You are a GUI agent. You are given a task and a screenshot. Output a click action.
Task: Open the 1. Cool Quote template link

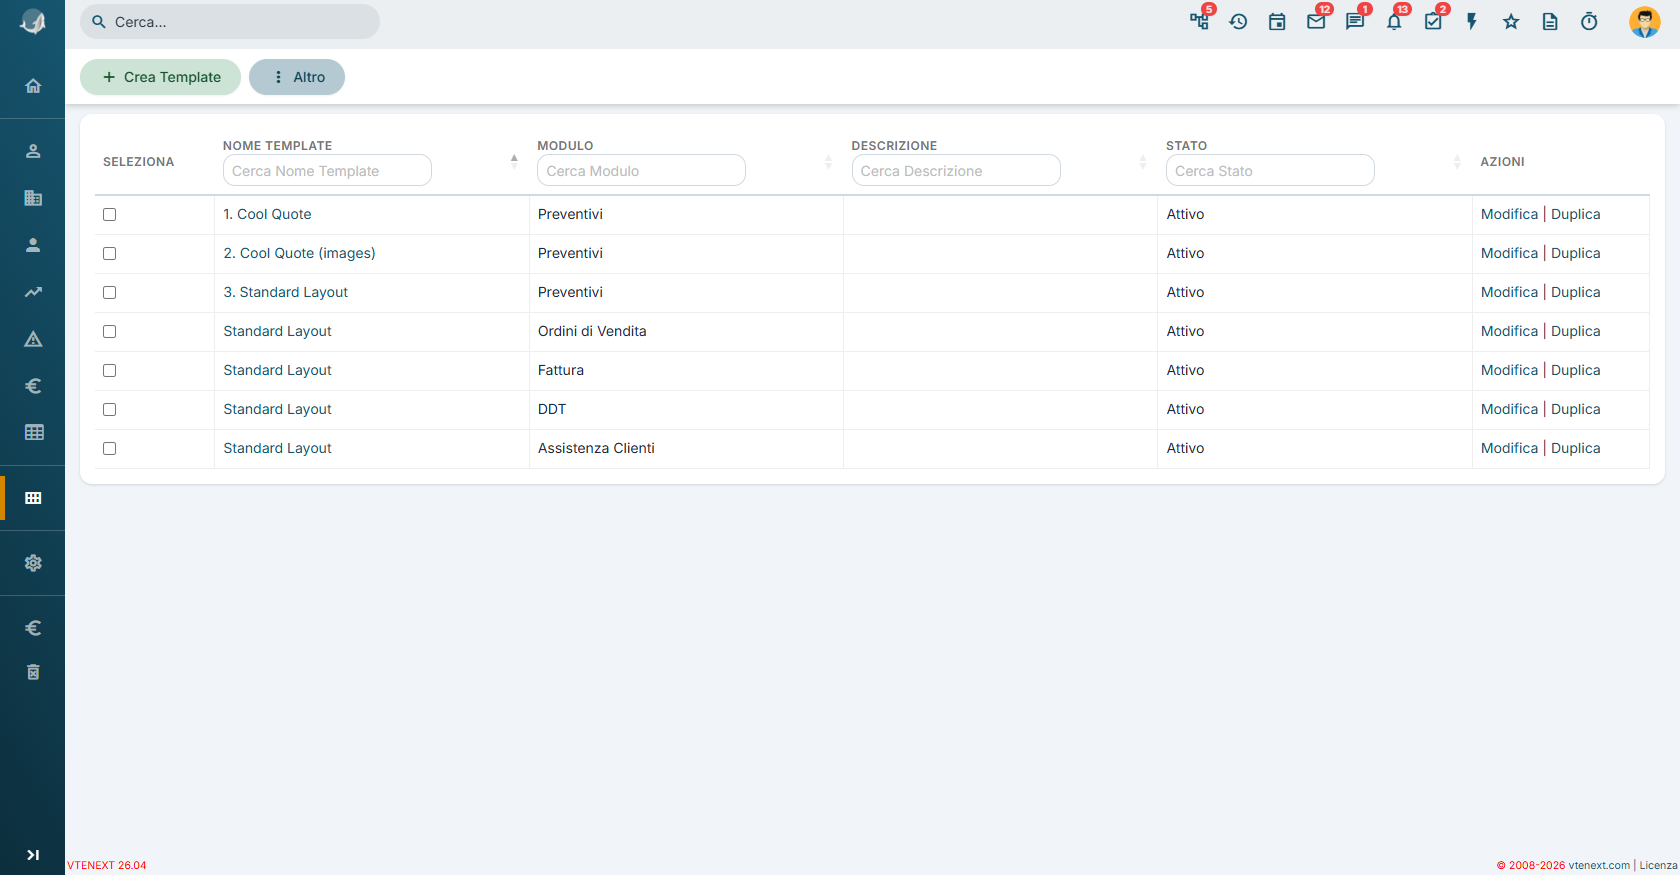click(267, 214)
